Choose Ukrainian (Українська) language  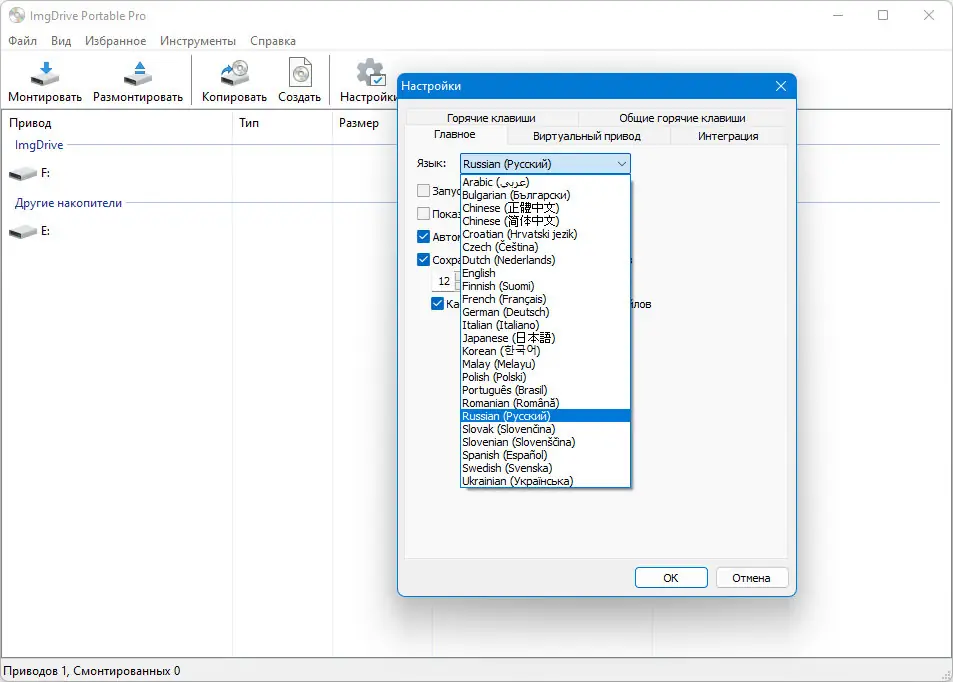[x=545, y=481]
